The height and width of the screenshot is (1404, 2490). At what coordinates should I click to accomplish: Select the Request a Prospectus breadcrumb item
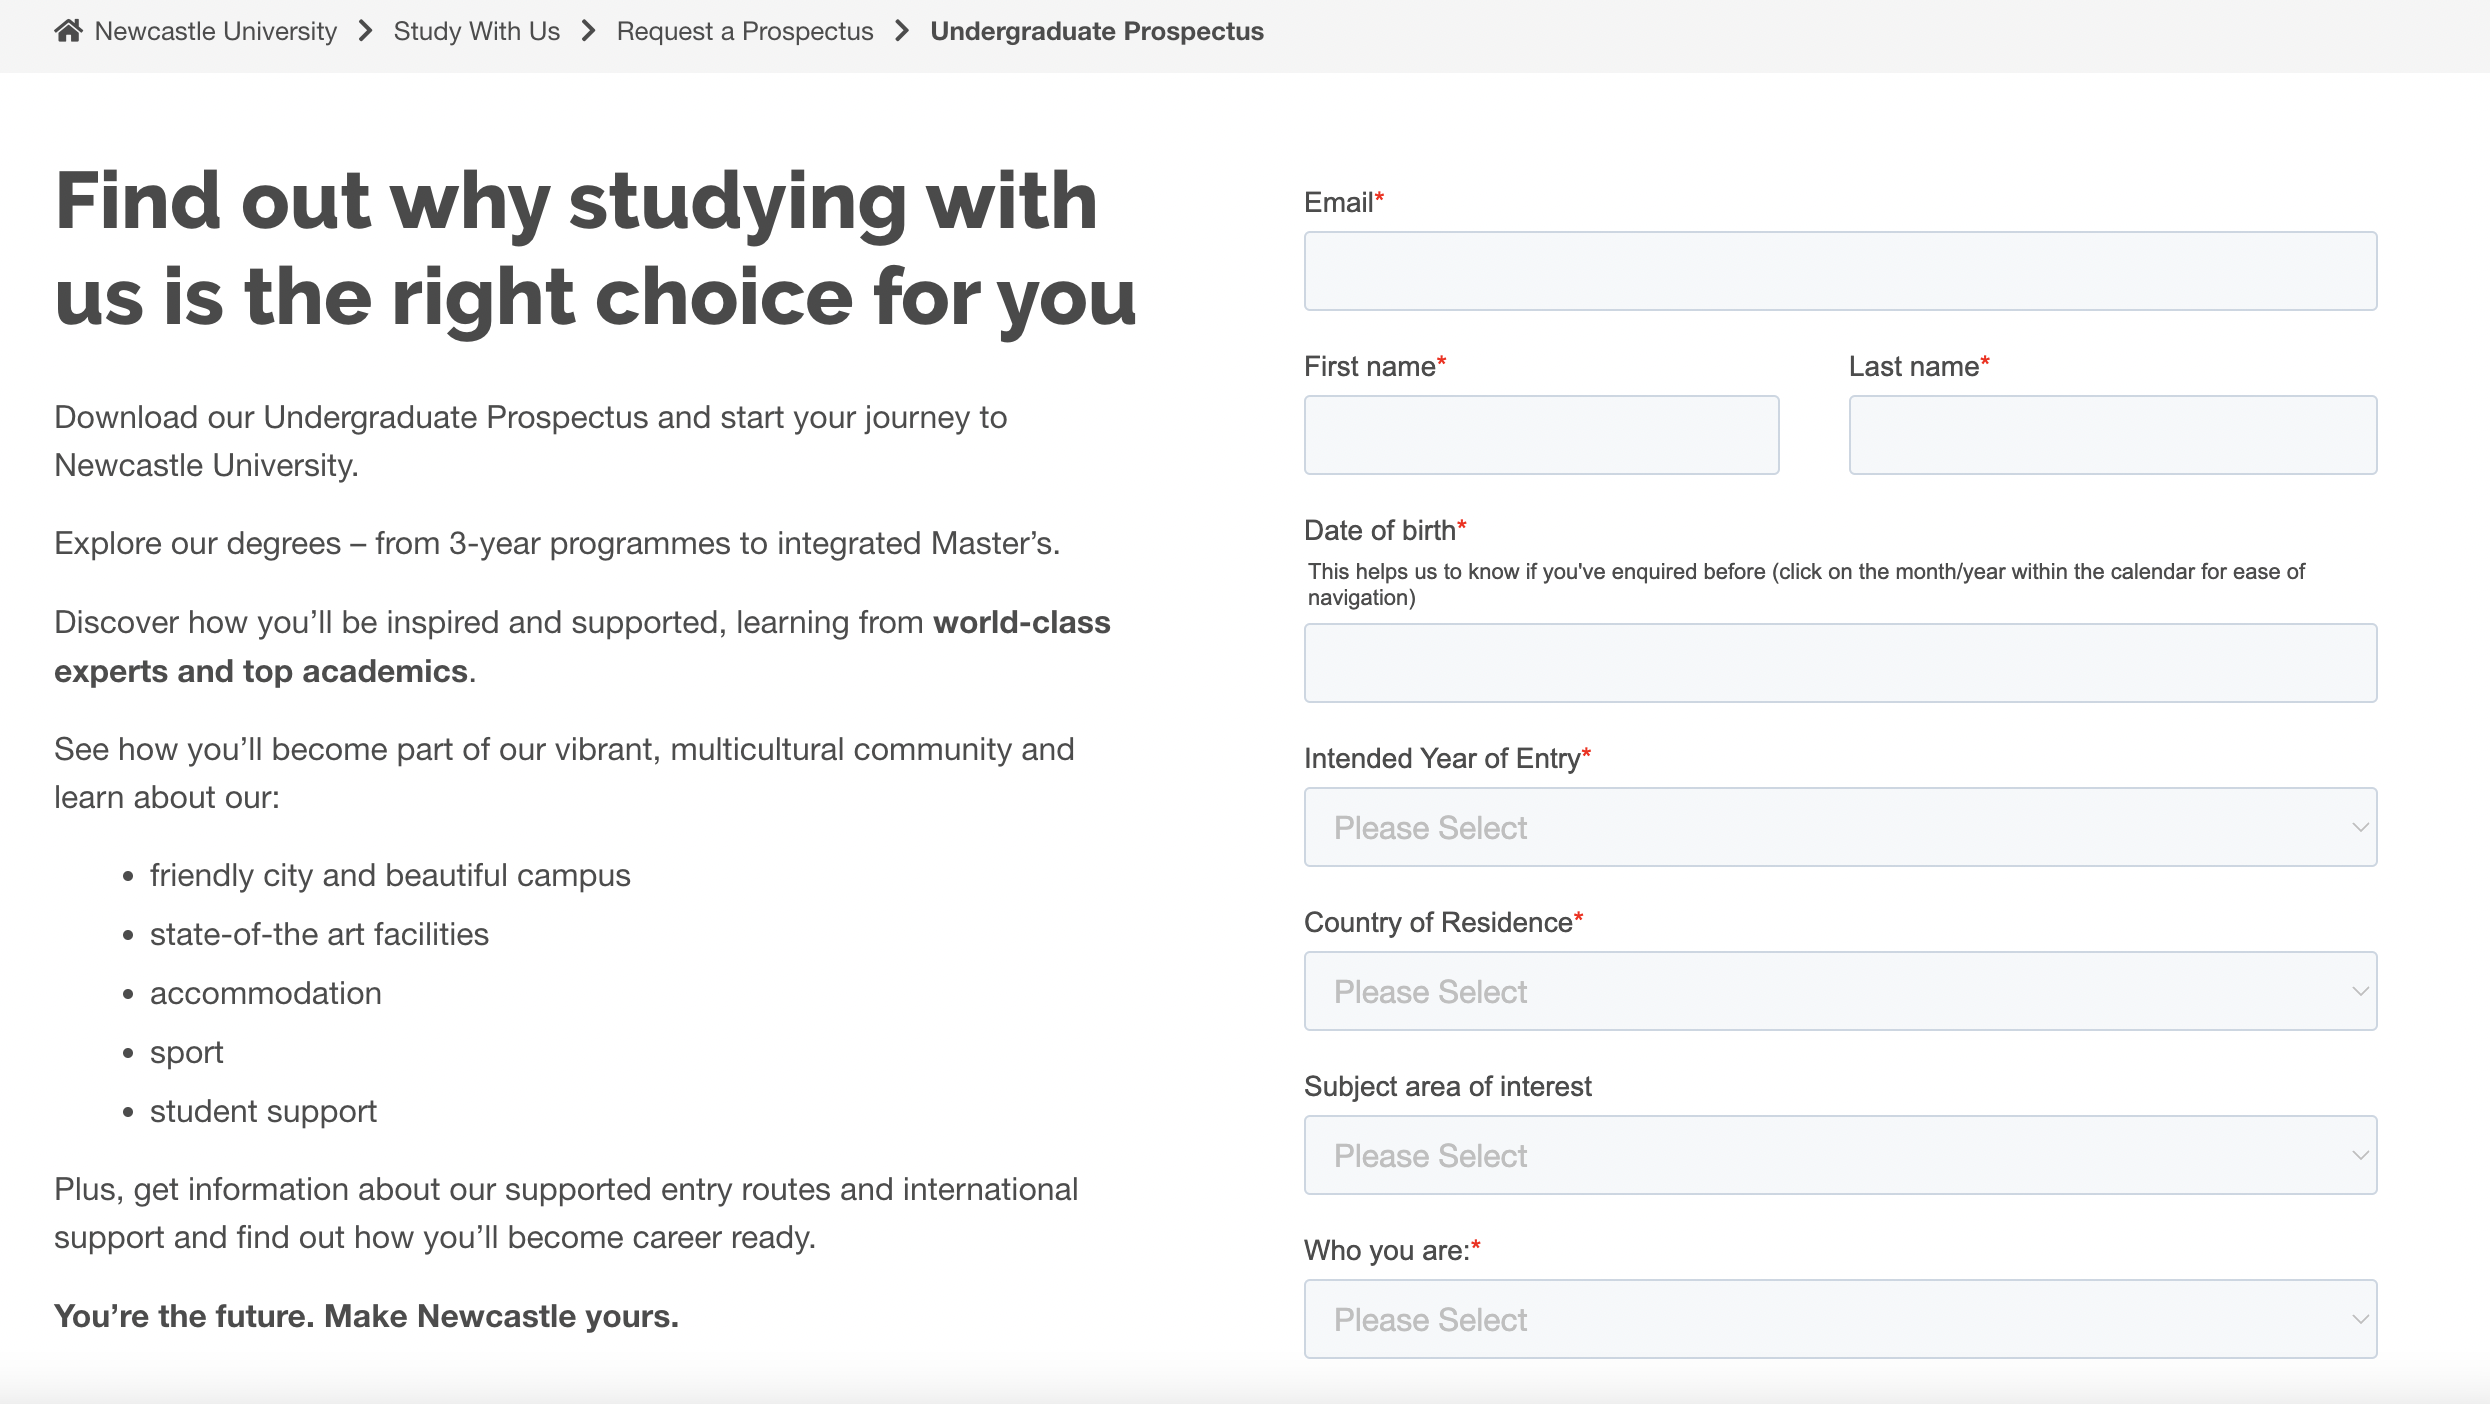point(745,31)
